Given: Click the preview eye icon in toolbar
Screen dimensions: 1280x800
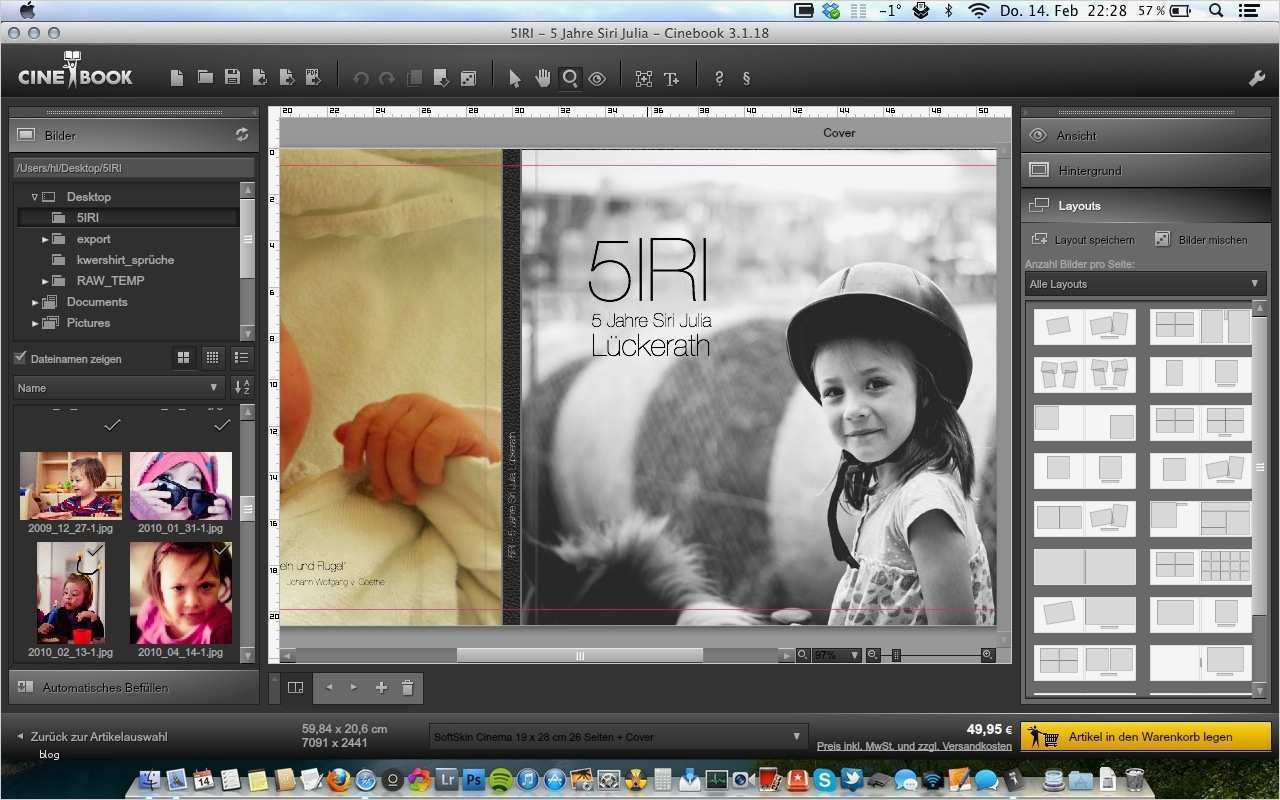Looking at the screenshot, I should [597, 79].
